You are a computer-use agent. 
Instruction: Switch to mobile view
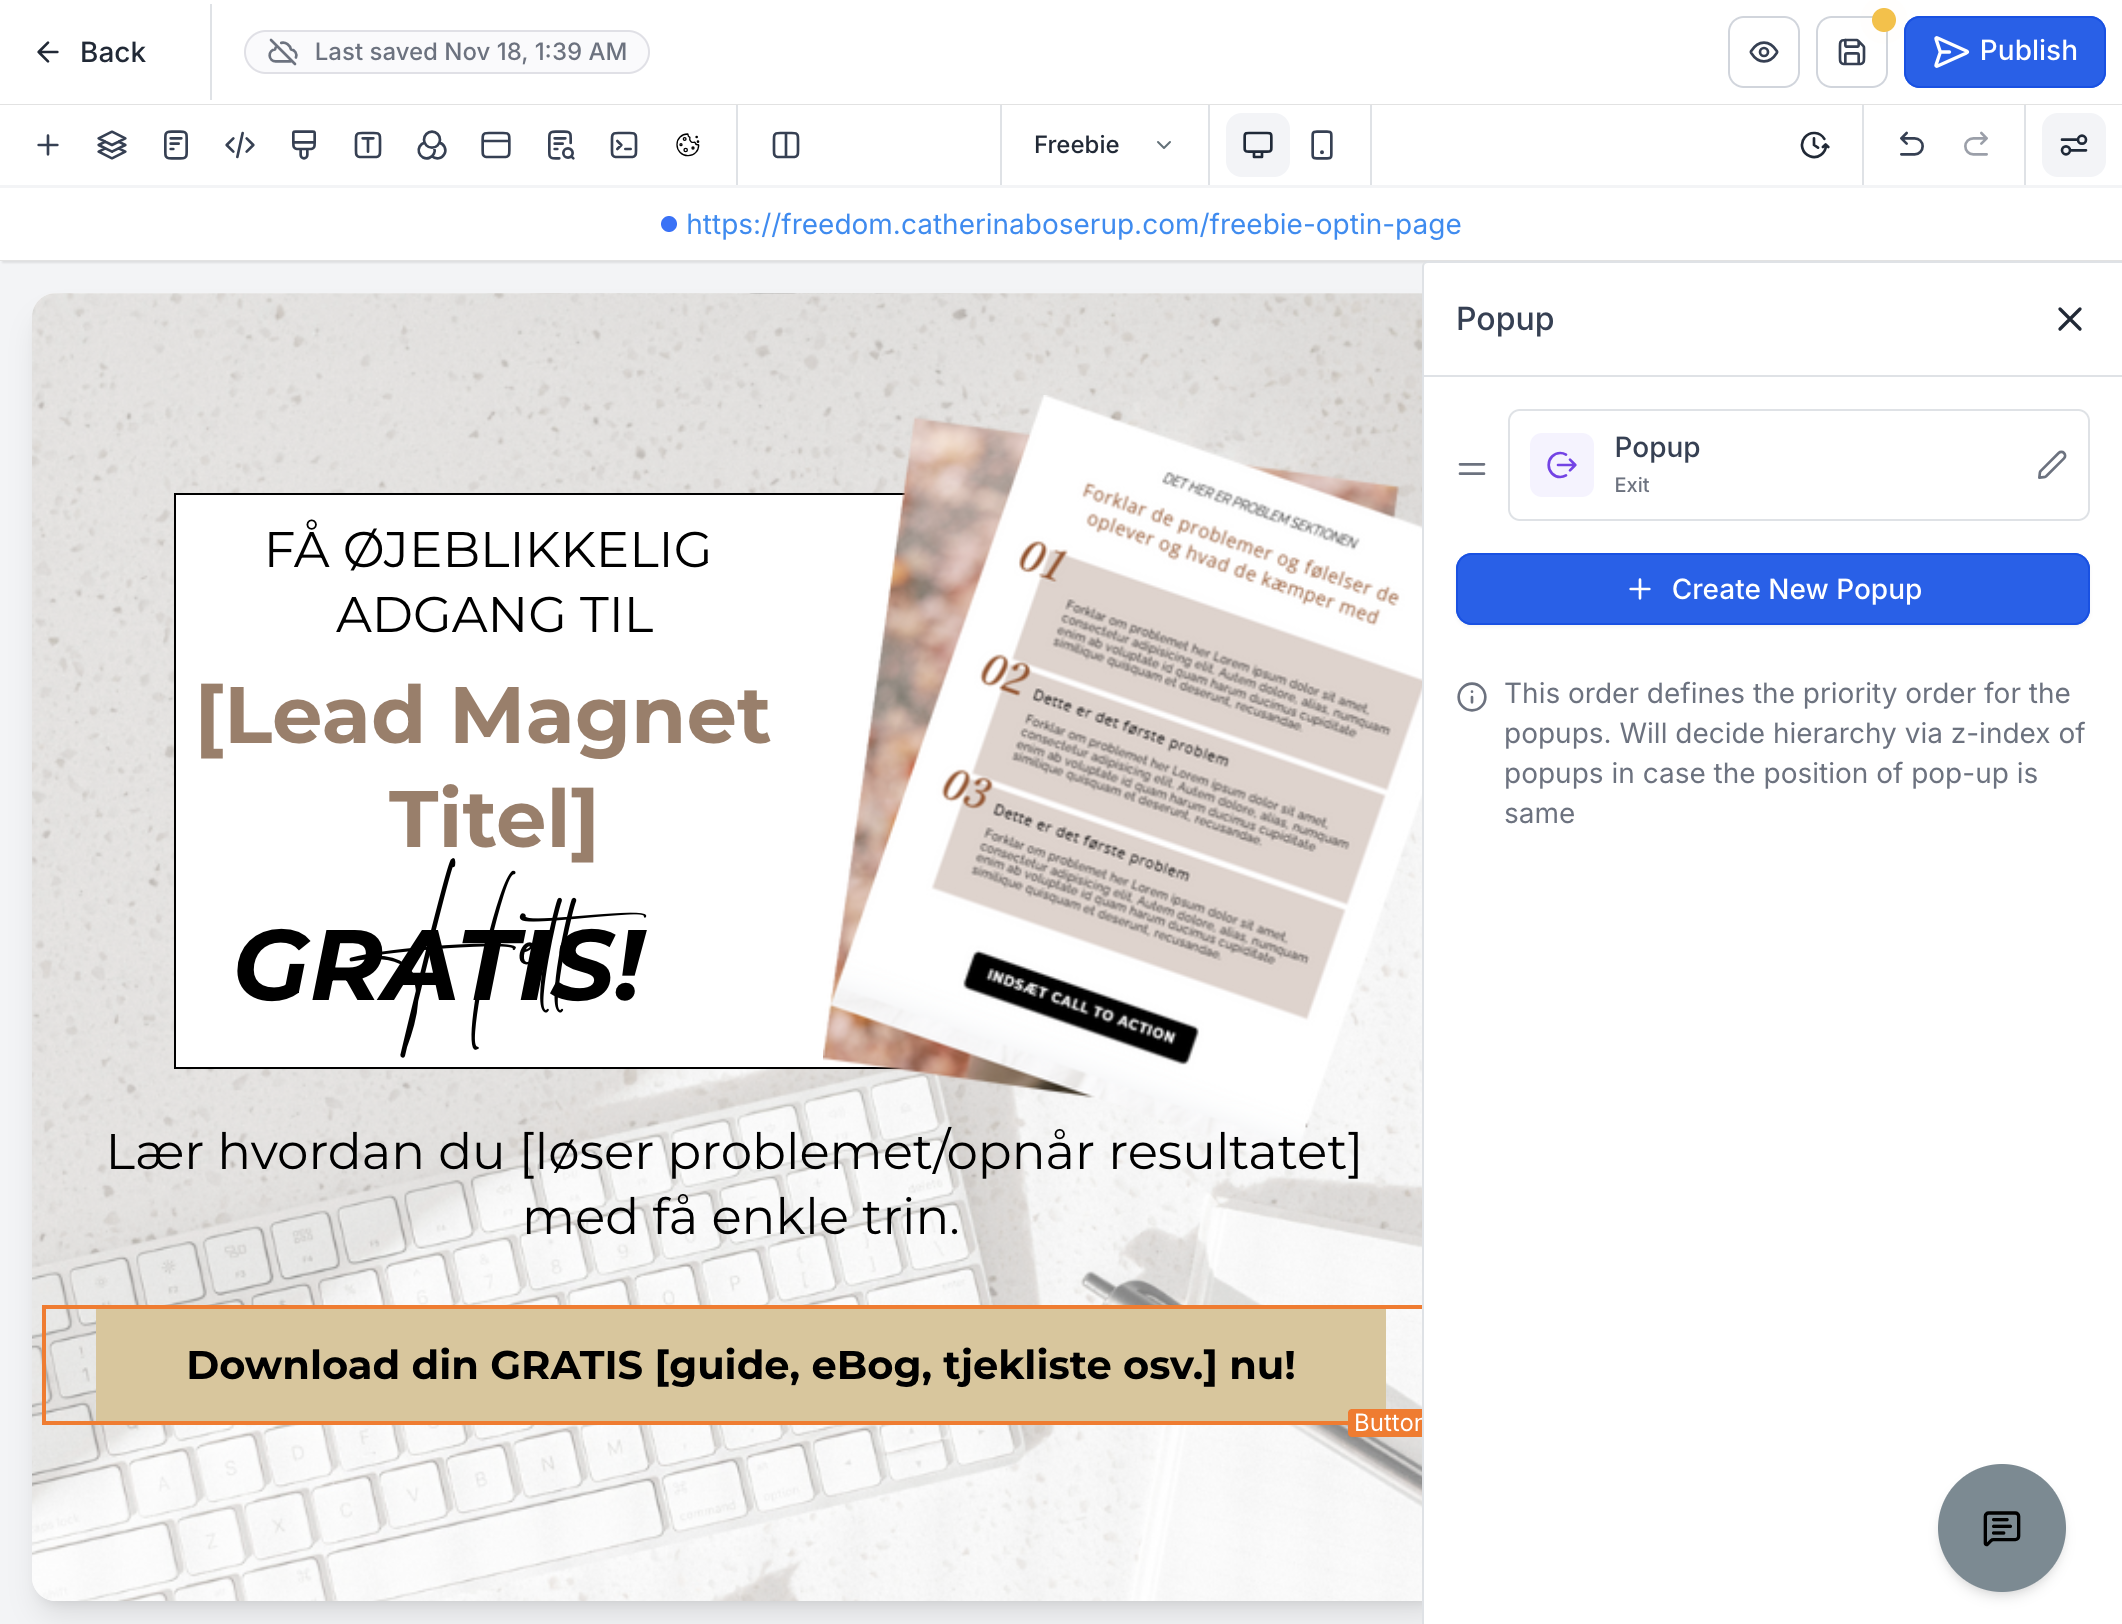coord(1322,145)
